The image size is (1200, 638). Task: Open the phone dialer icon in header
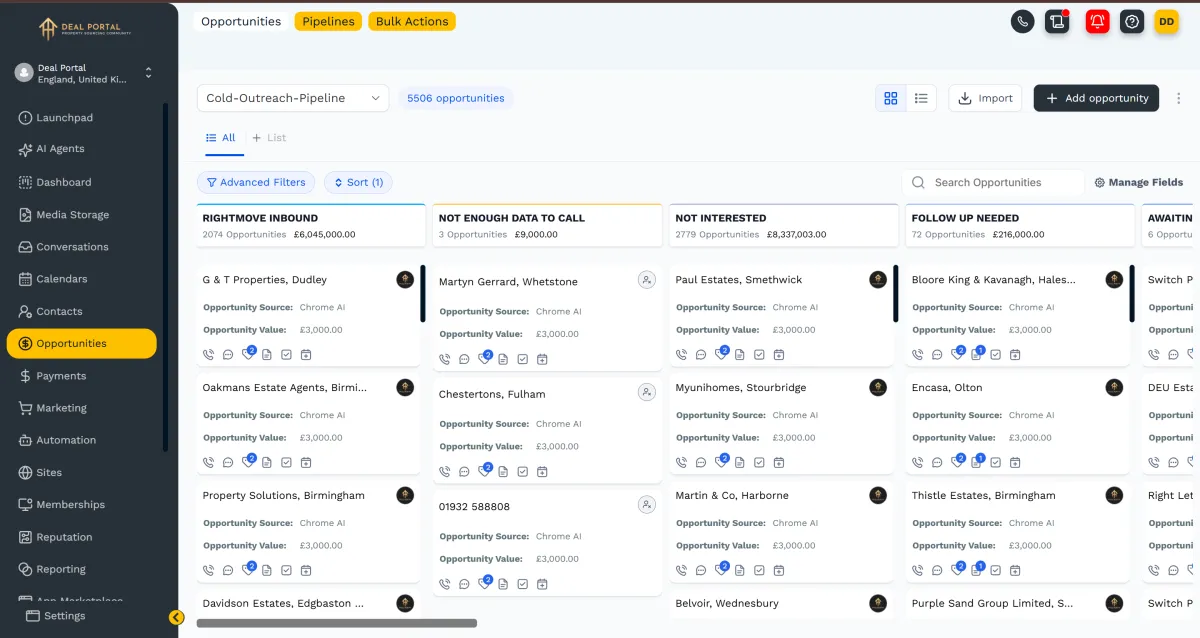1022,21
